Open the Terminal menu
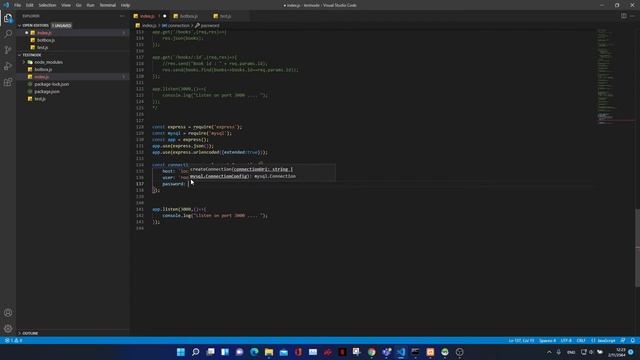The width and height of the screenshot is (640, 360). pyautogui.click(x=108, y=5)
